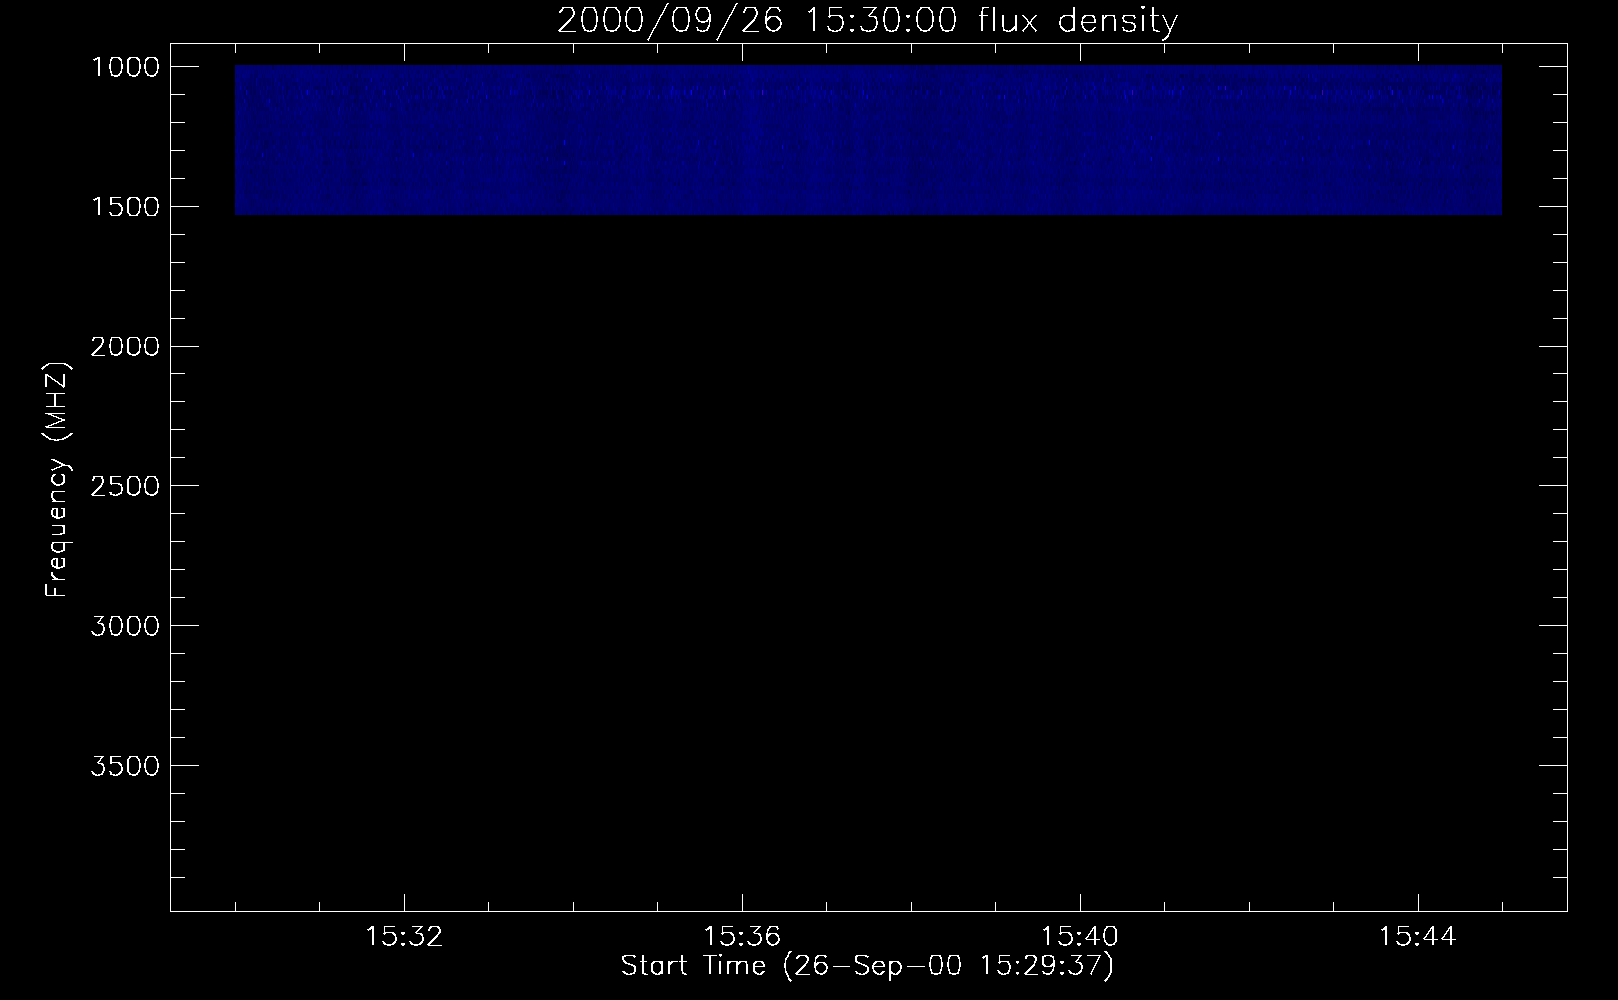
Task: Select the 1000 frequency tick label
Action: pyautogui.click(x=125, y=67)
